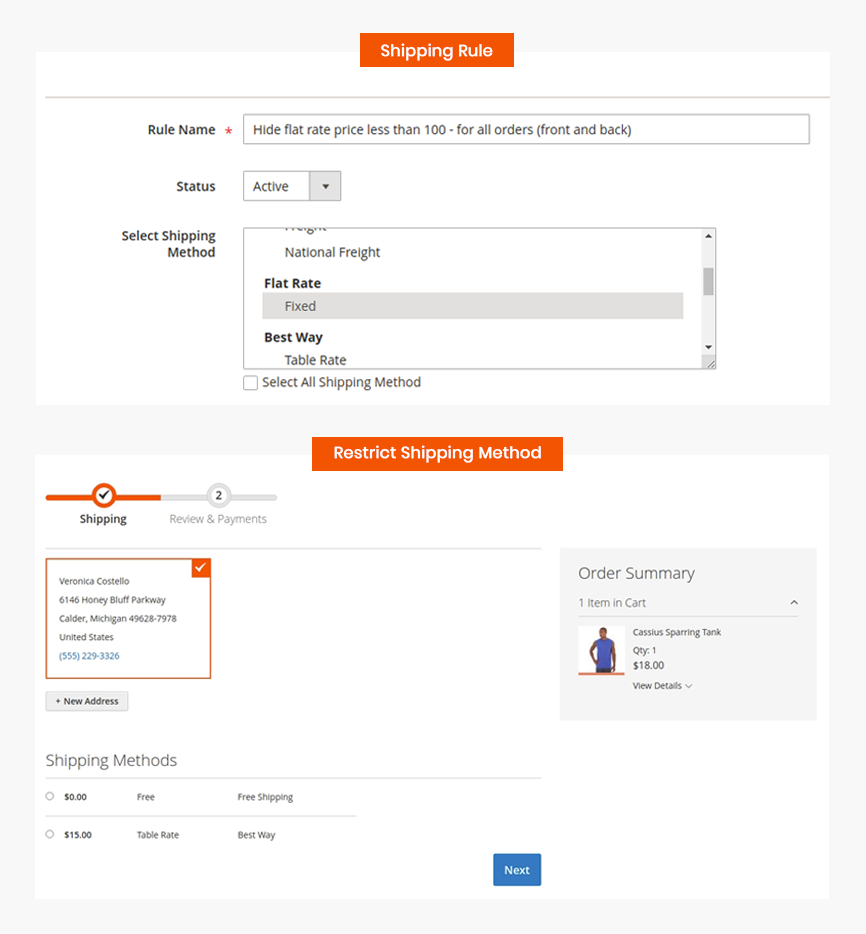The image size is (866, 934).
Task: Click the list scrollbar down arrow
Action: tap(708, 347)
